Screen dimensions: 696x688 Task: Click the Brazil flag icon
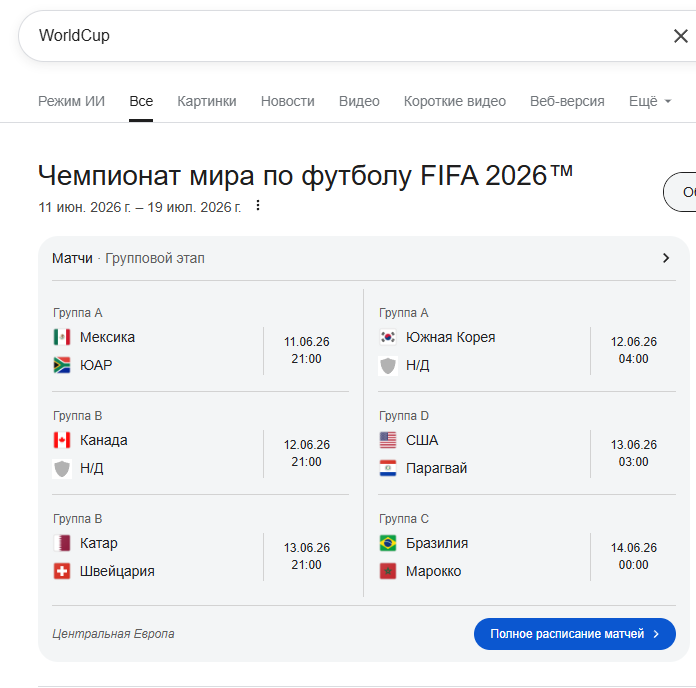388,543
